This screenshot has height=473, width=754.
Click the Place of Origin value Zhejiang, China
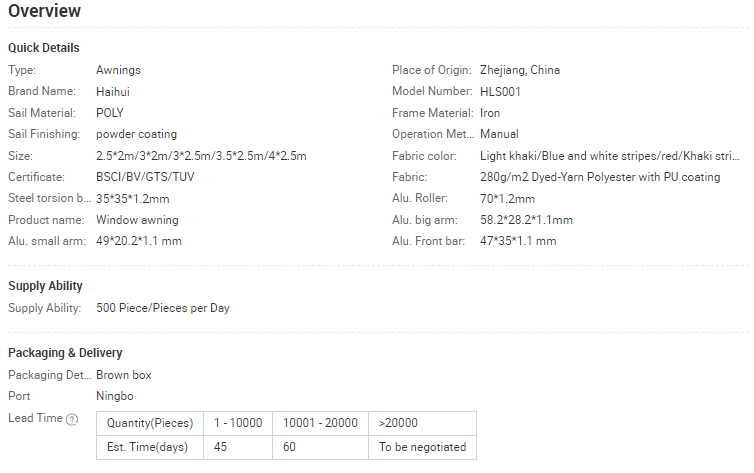(520, 70)
